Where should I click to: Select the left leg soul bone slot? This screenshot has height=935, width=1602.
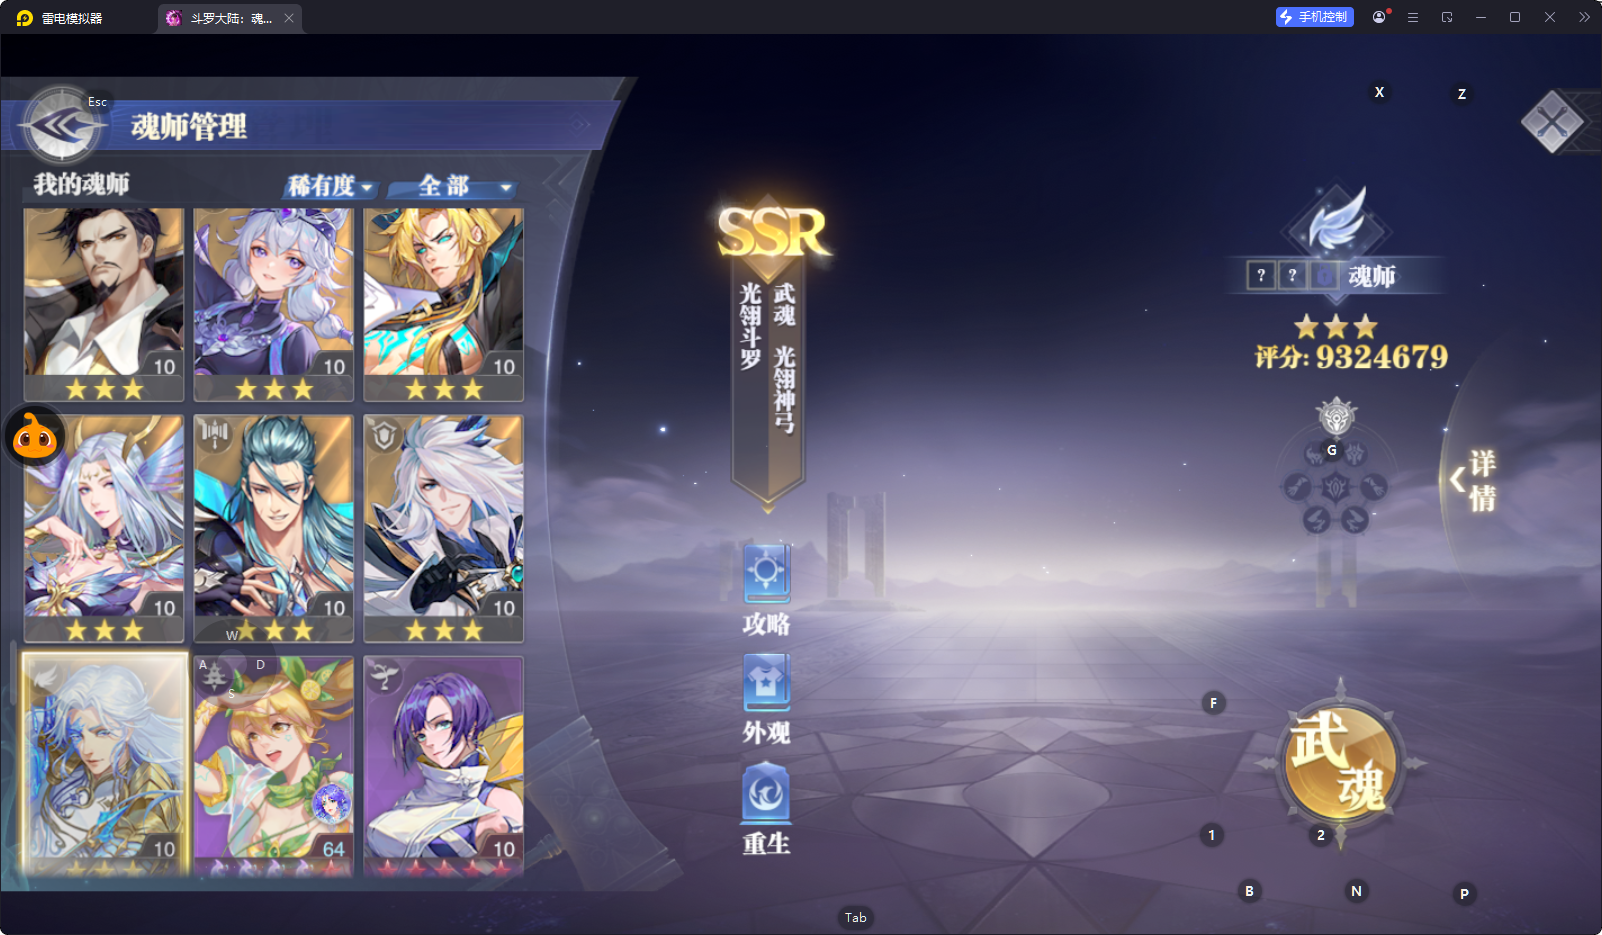tap(1316, 520)
